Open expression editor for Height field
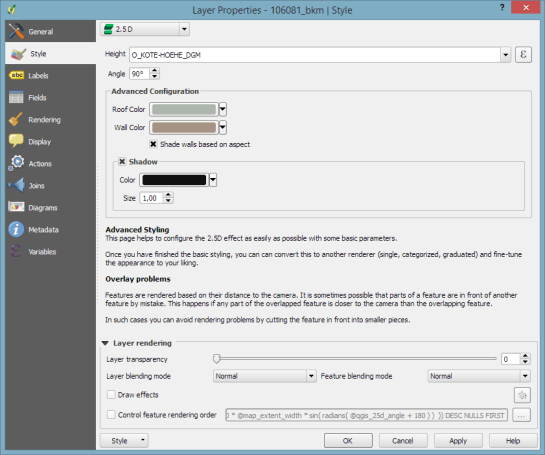Viewport: 545px width, 455px height. 523,55
